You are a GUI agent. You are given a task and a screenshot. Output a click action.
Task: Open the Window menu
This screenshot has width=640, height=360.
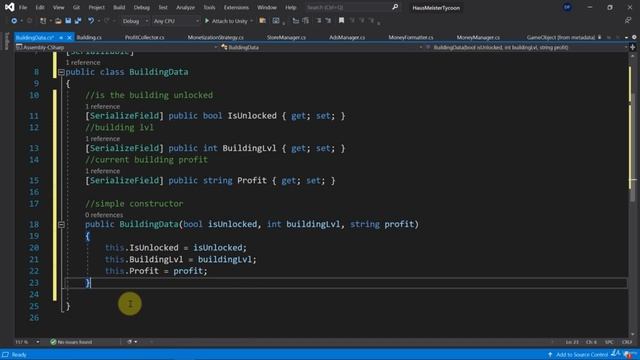click(x=267, y=7)
